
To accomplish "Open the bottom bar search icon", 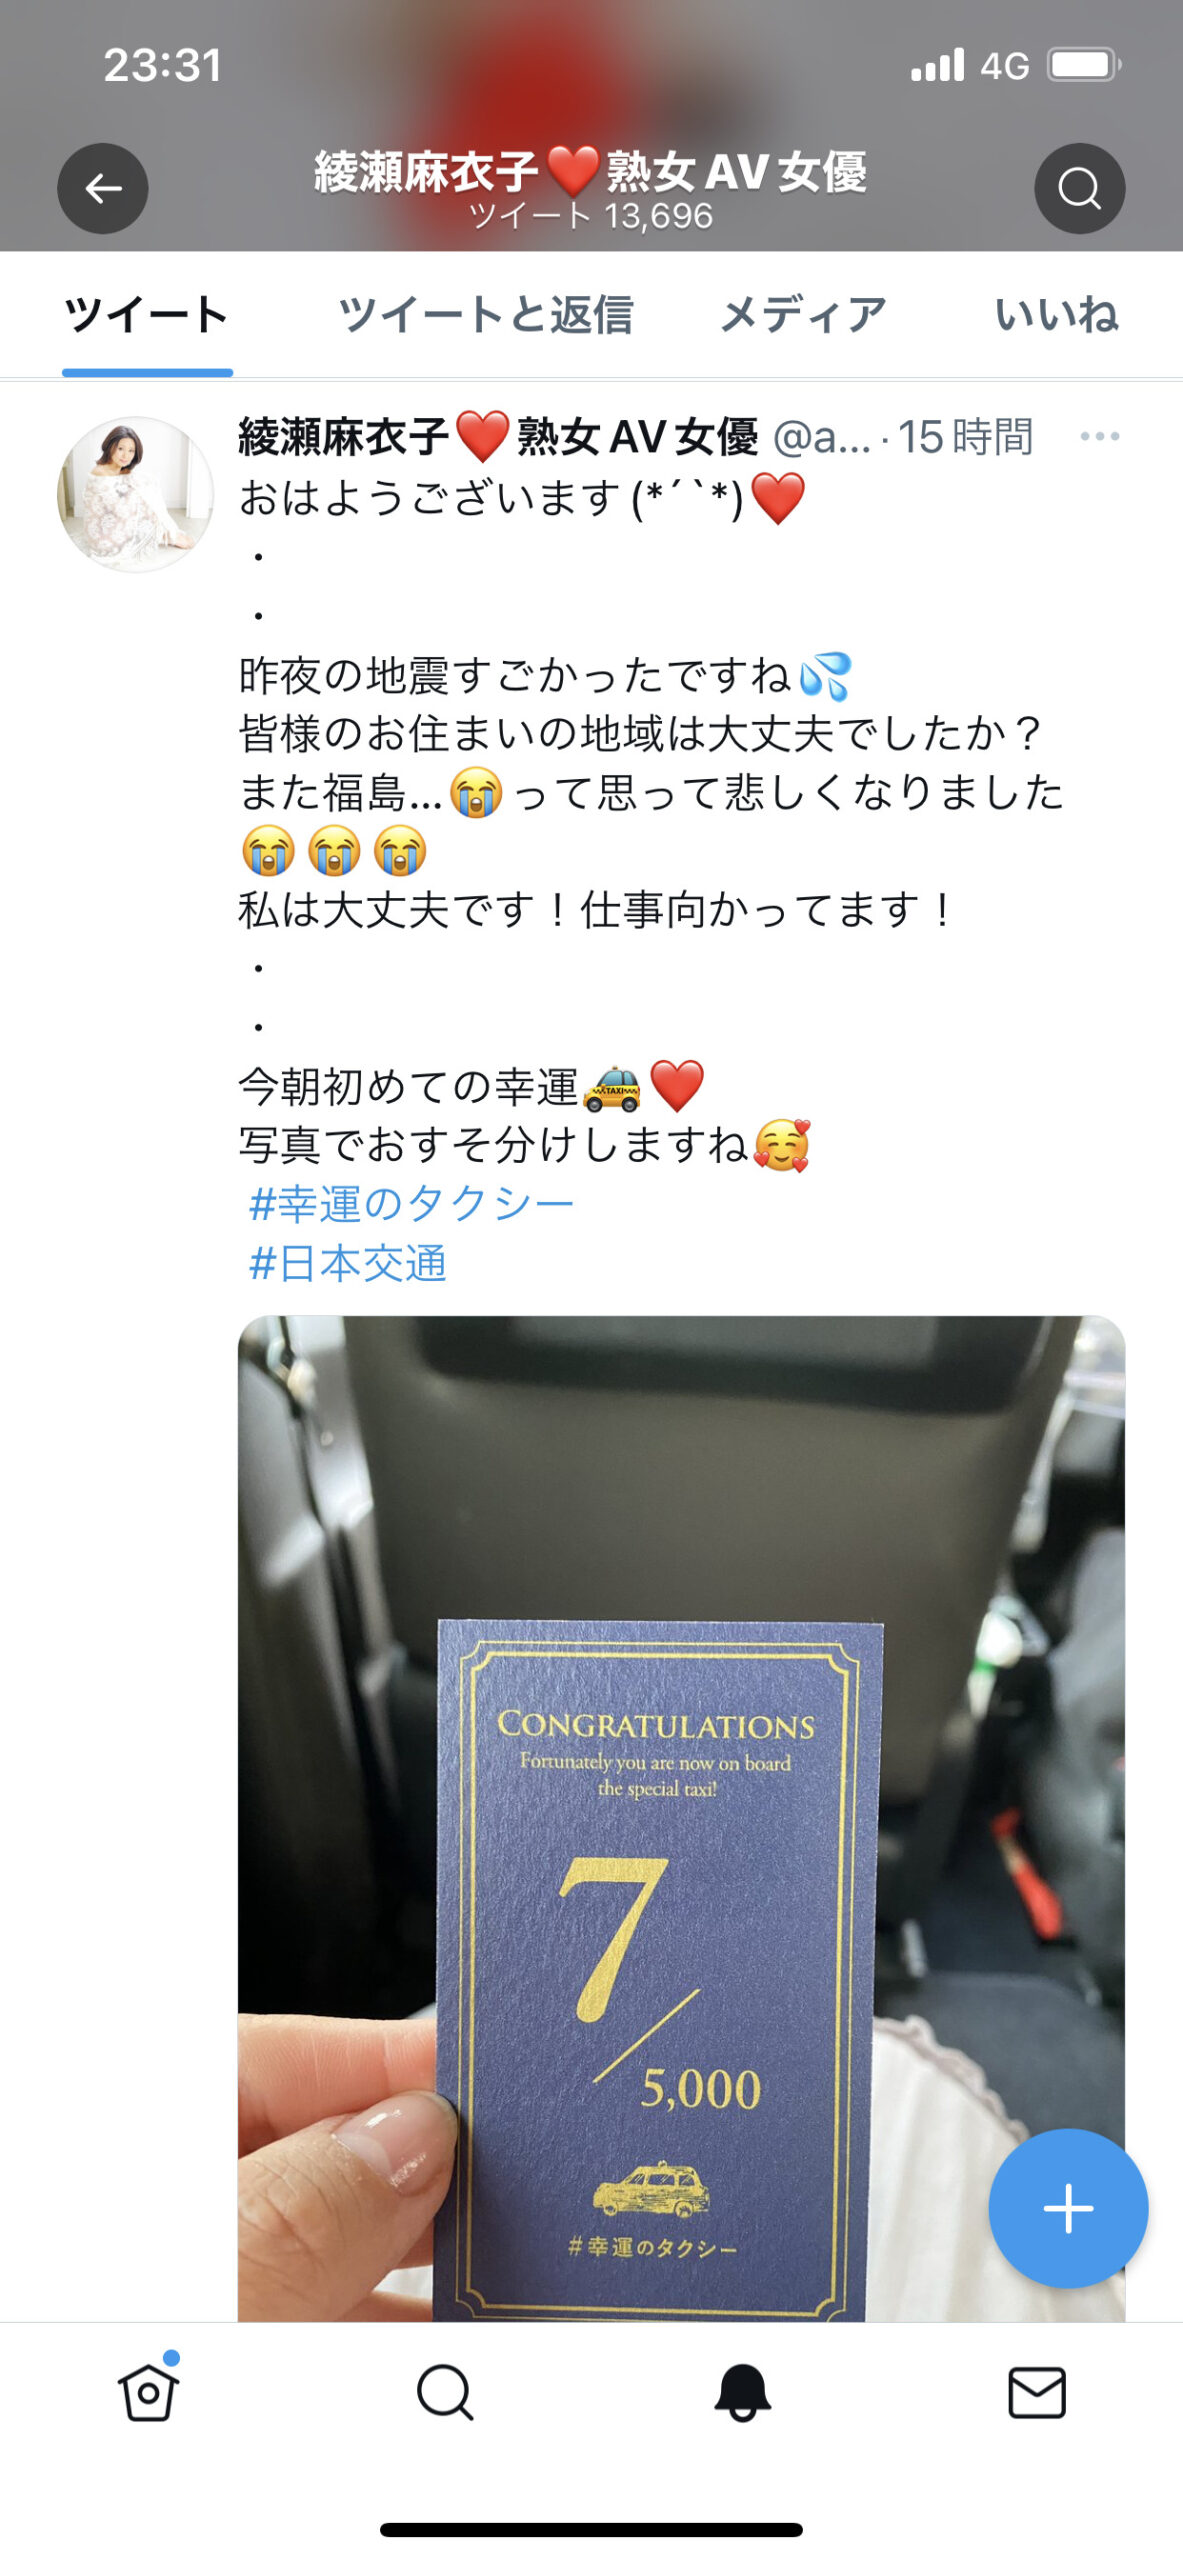I will [444, 2391].
